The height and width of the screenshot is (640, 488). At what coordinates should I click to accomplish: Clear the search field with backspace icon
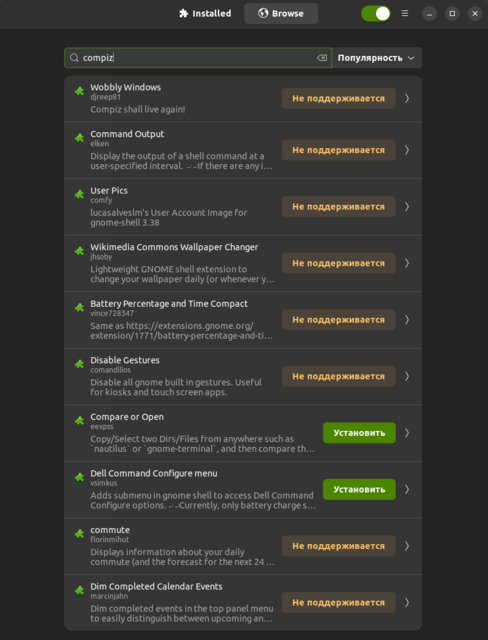(322, 58)
